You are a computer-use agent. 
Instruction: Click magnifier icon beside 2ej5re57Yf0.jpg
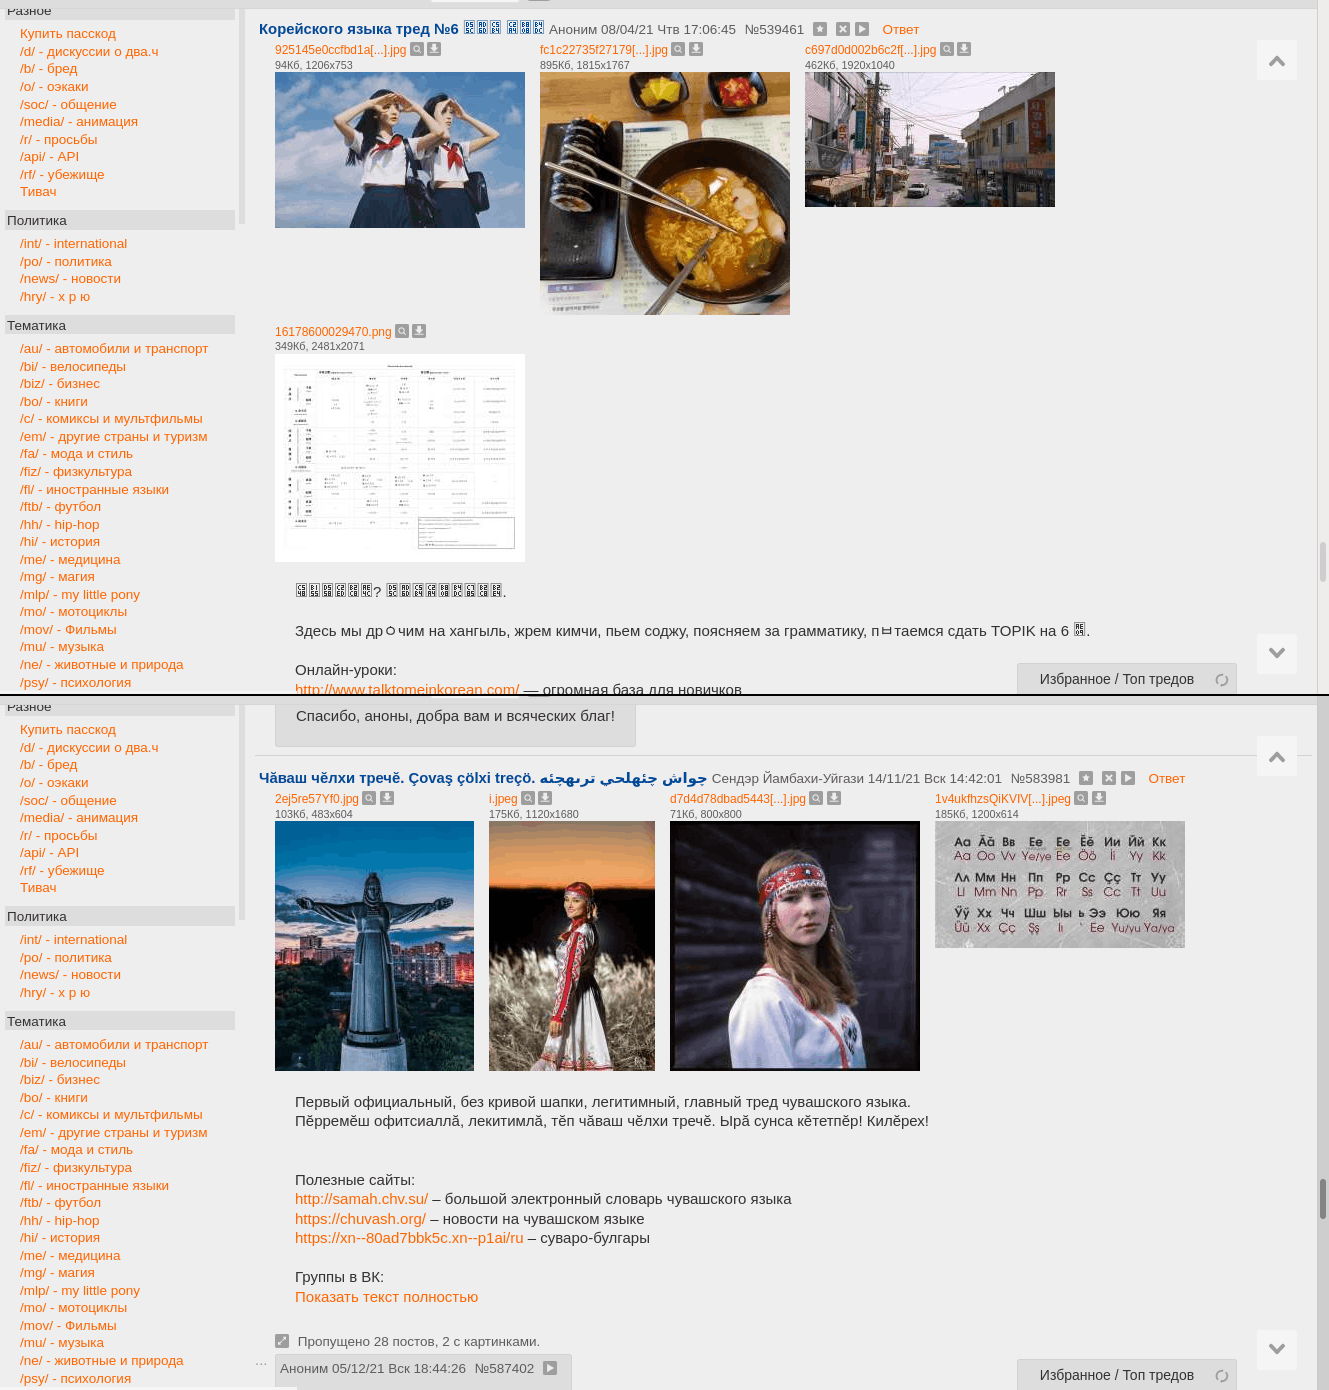coord(369,798)
